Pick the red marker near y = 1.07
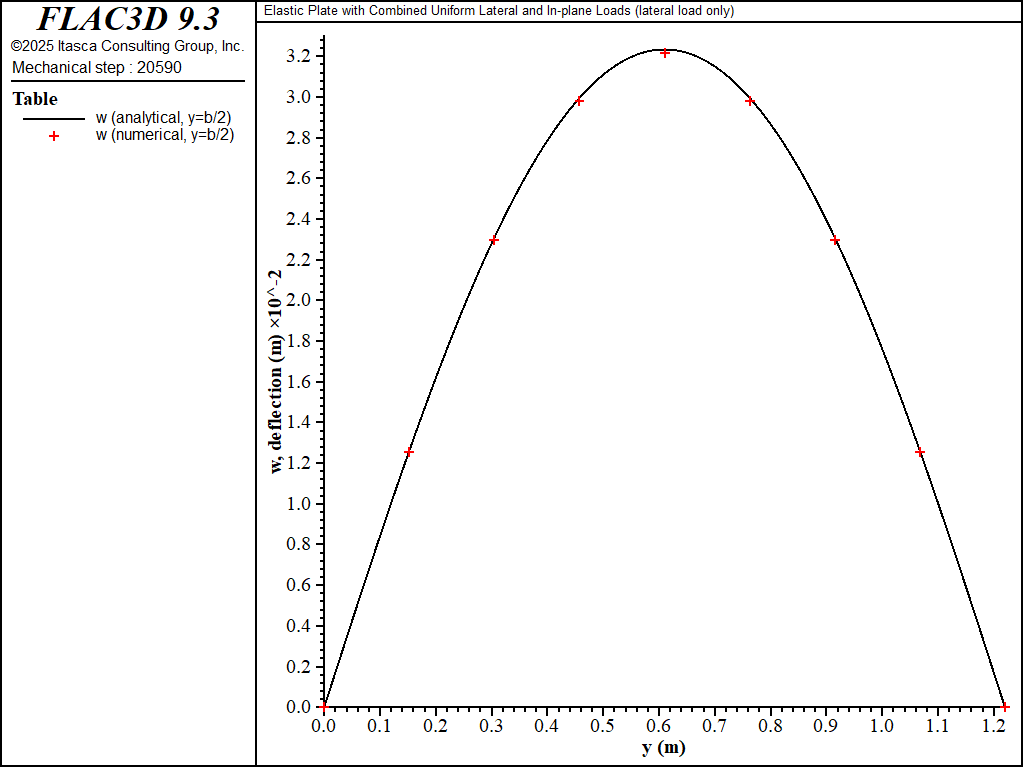 [x=920, y=453]
